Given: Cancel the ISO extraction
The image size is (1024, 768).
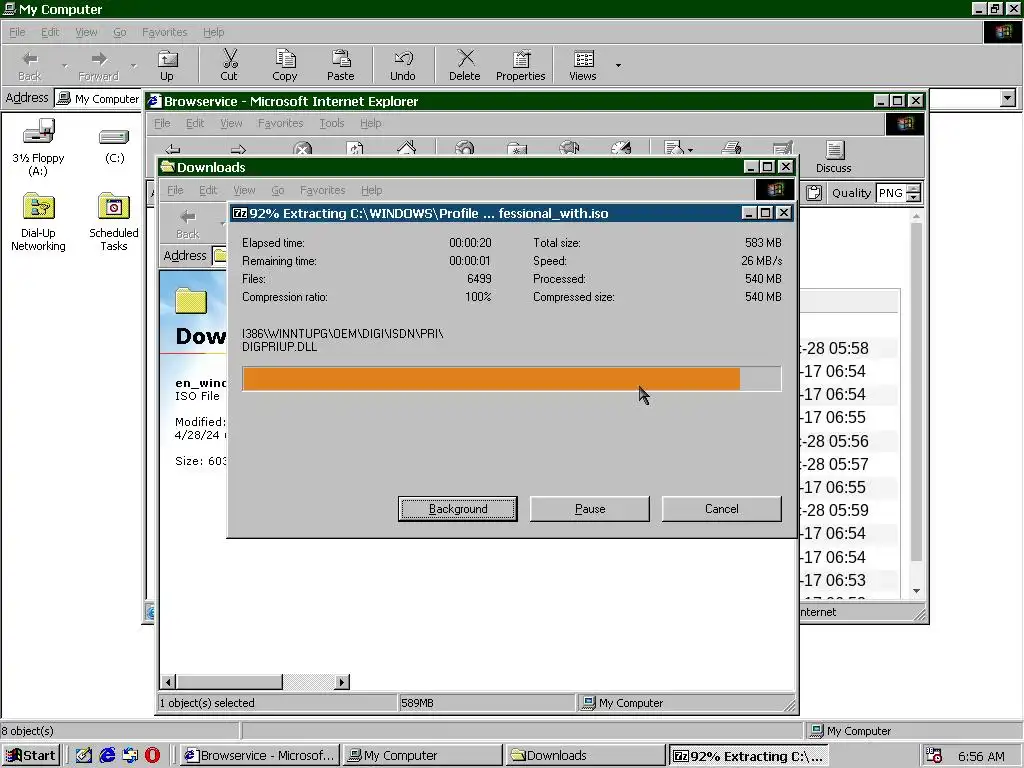Looking at the screenshot, I should point(722,509).
